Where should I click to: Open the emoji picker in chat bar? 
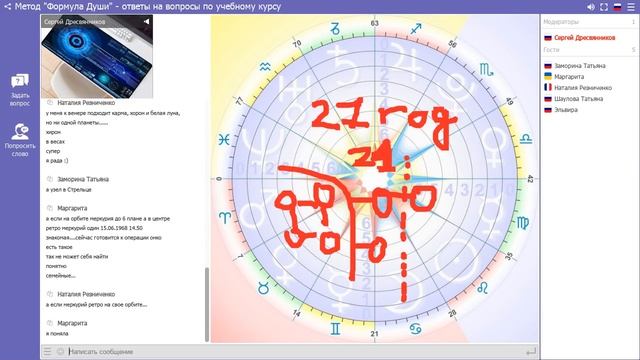click(60, 351)
